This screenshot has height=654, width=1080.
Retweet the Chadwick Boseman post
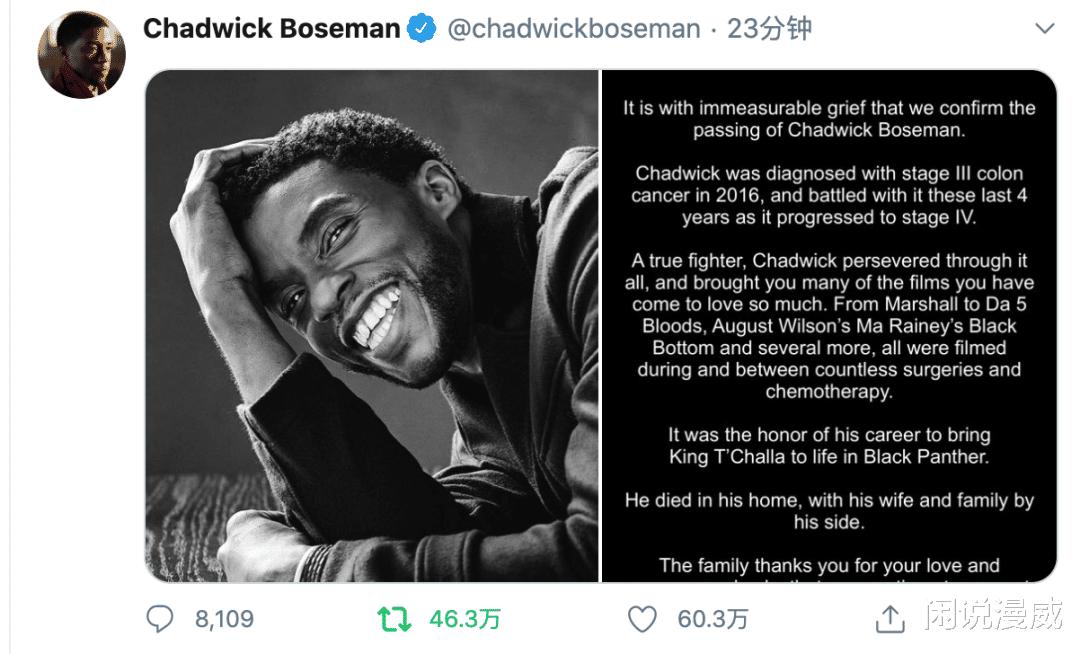pyautogui.click(x=394, y=620)
